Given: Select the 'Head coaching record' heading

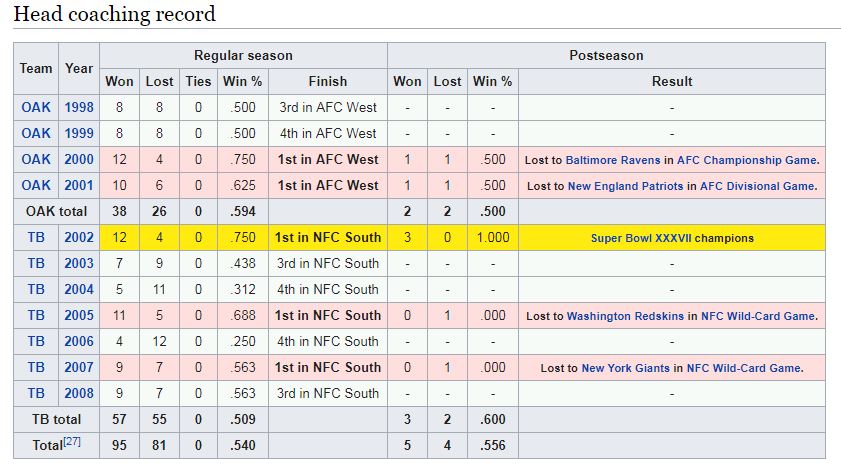Looking at the screenshot, I should coord(114,14).
